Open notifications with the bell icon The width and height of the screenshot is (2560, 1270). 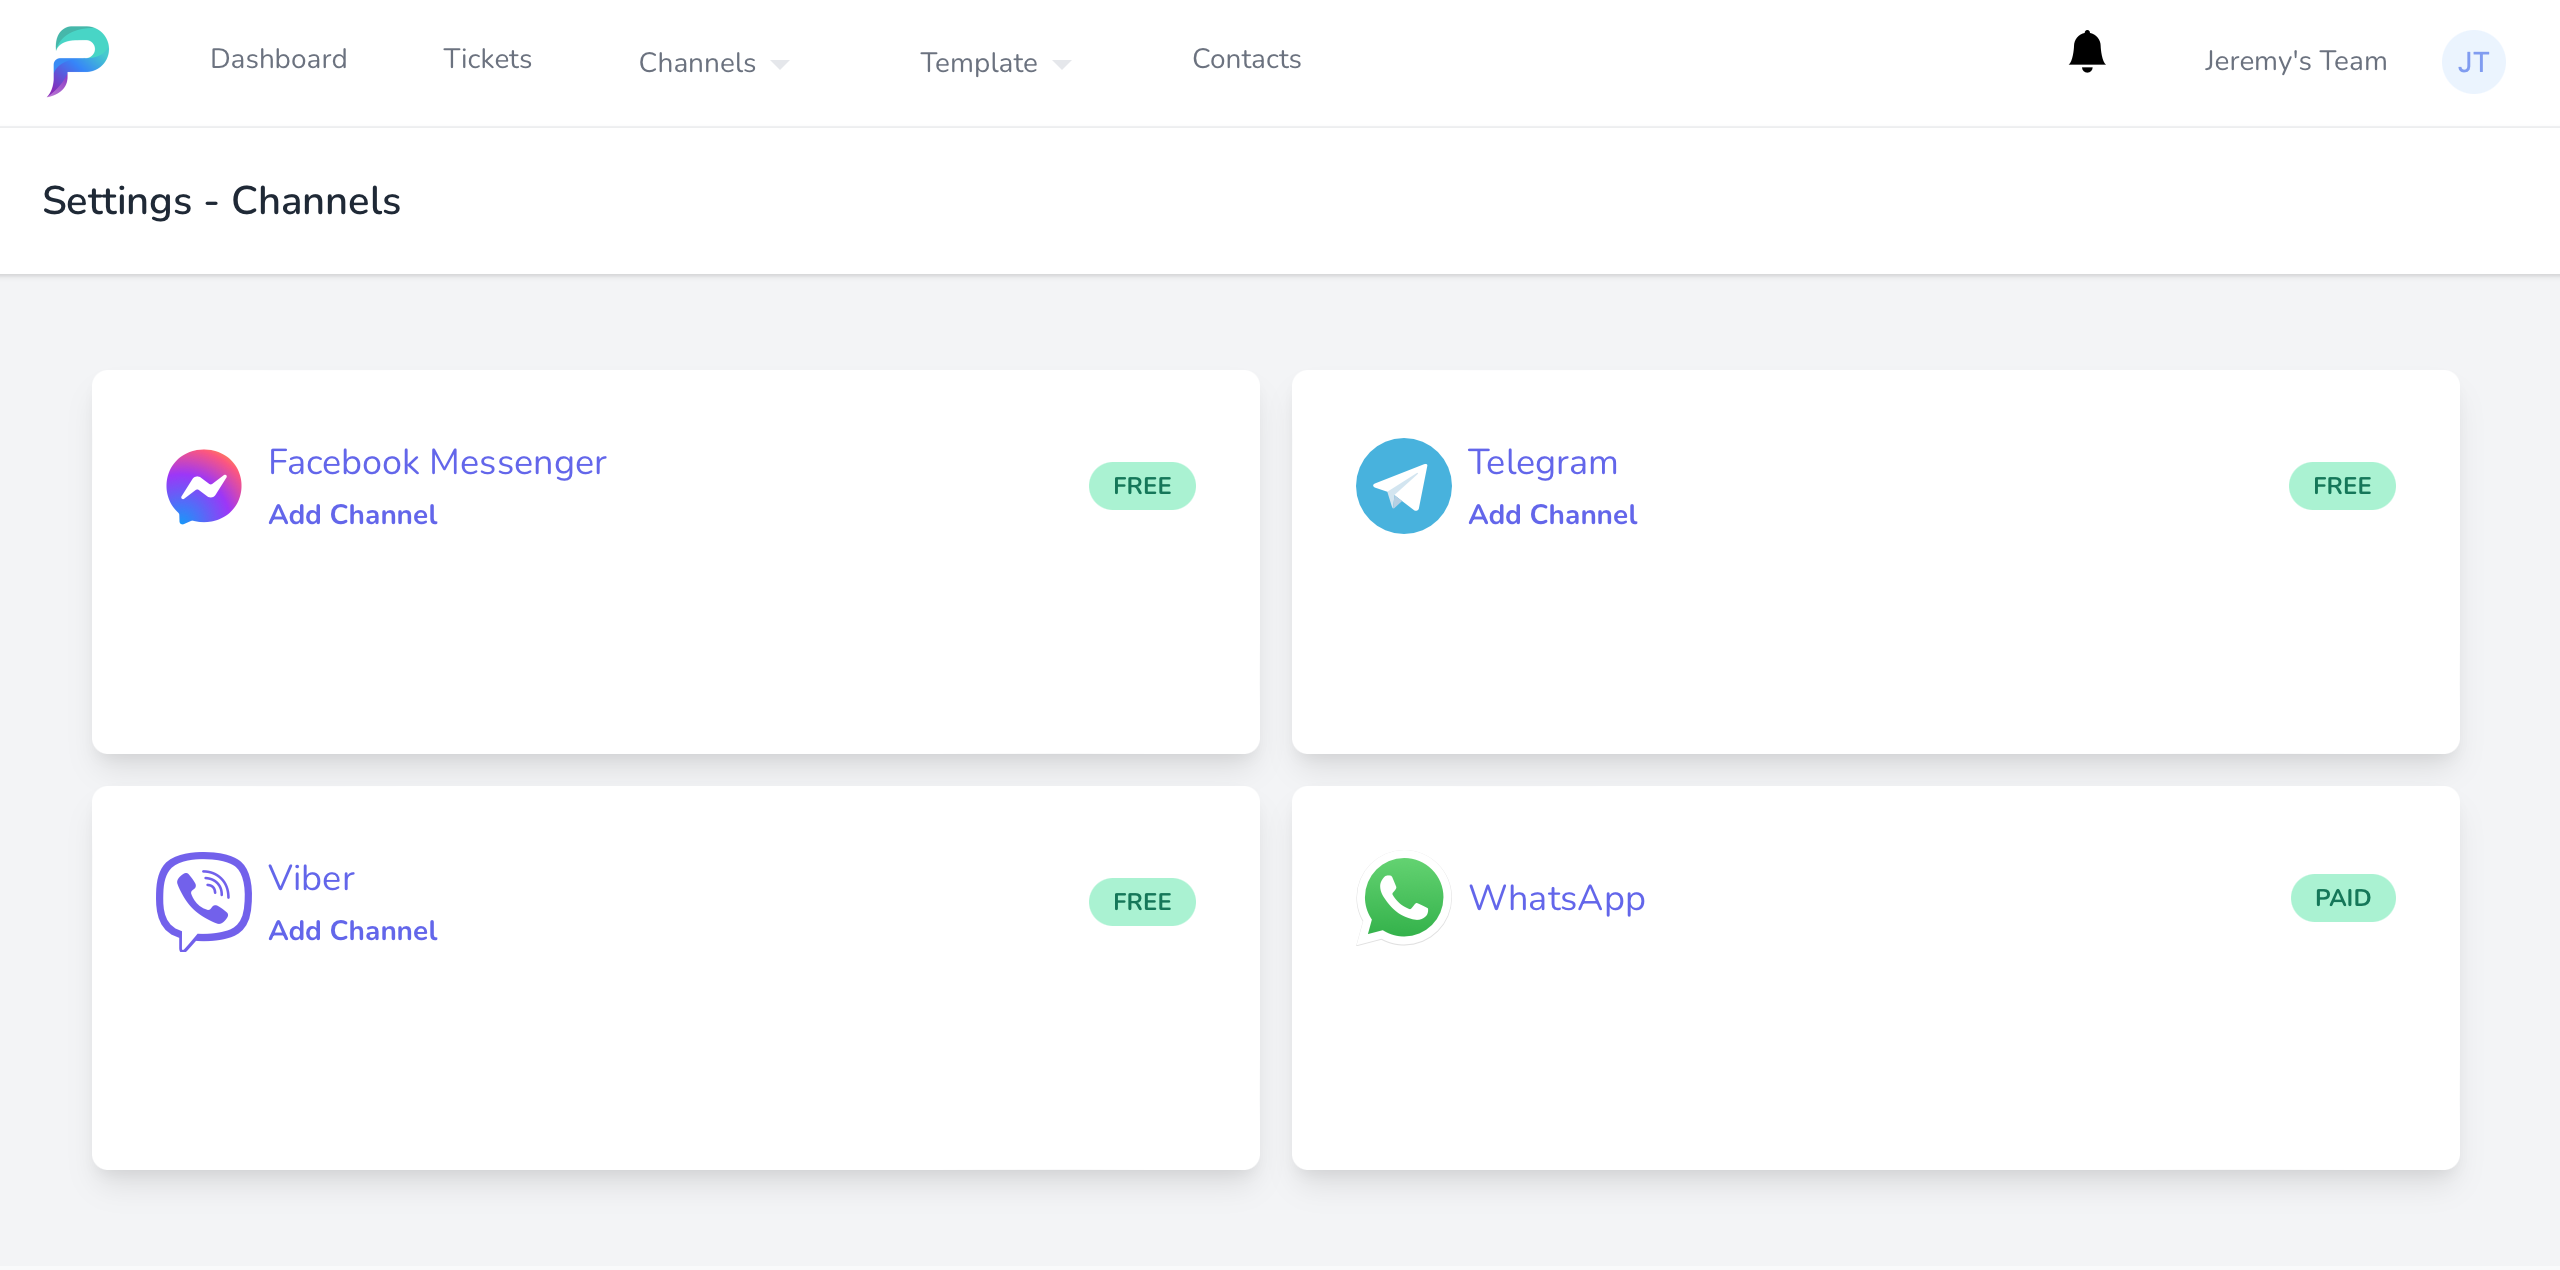2087,52
